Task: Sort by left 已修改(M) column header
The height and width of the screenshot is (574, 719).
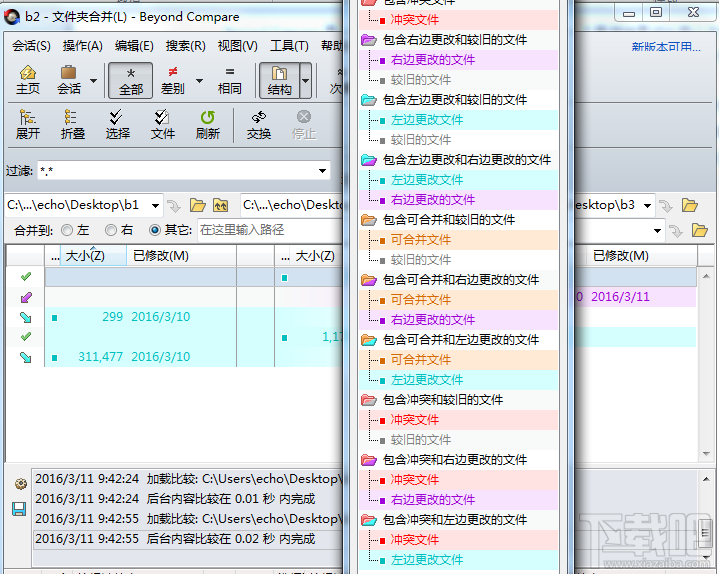Action: 181,256
